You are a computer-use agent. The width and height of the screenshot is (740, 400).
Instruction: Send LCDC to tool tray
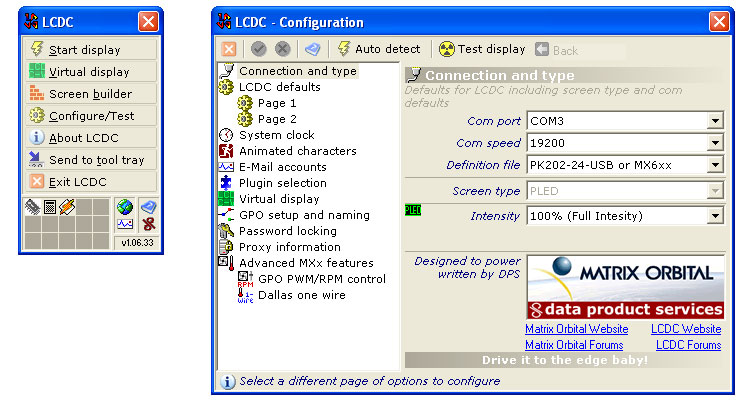(90, 160)
